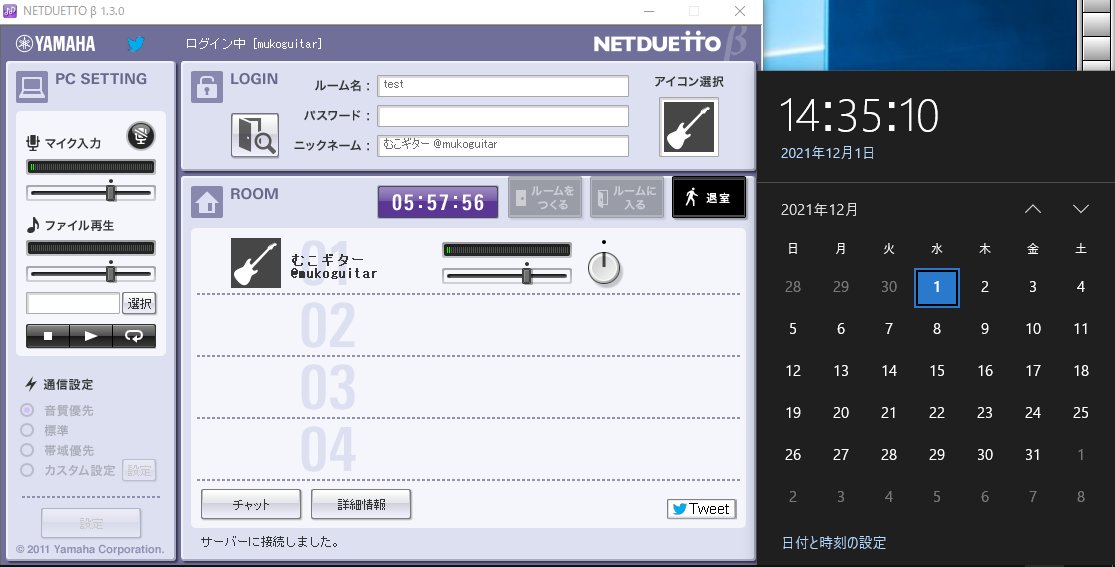The width and height of the screenshot is (1115, 567).
Task: Go to next month in calendar
Action: click(1081, 209)
